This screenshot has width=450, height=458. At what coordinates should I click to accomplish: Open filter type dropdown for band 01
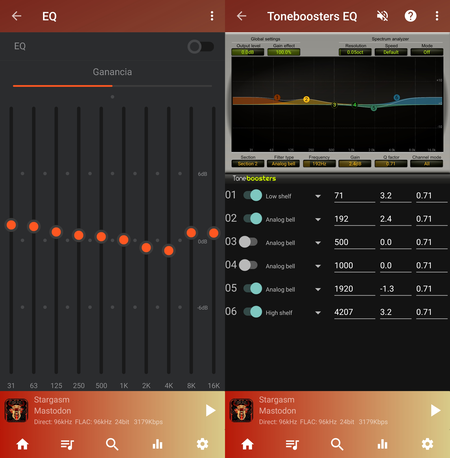point(318,196)
